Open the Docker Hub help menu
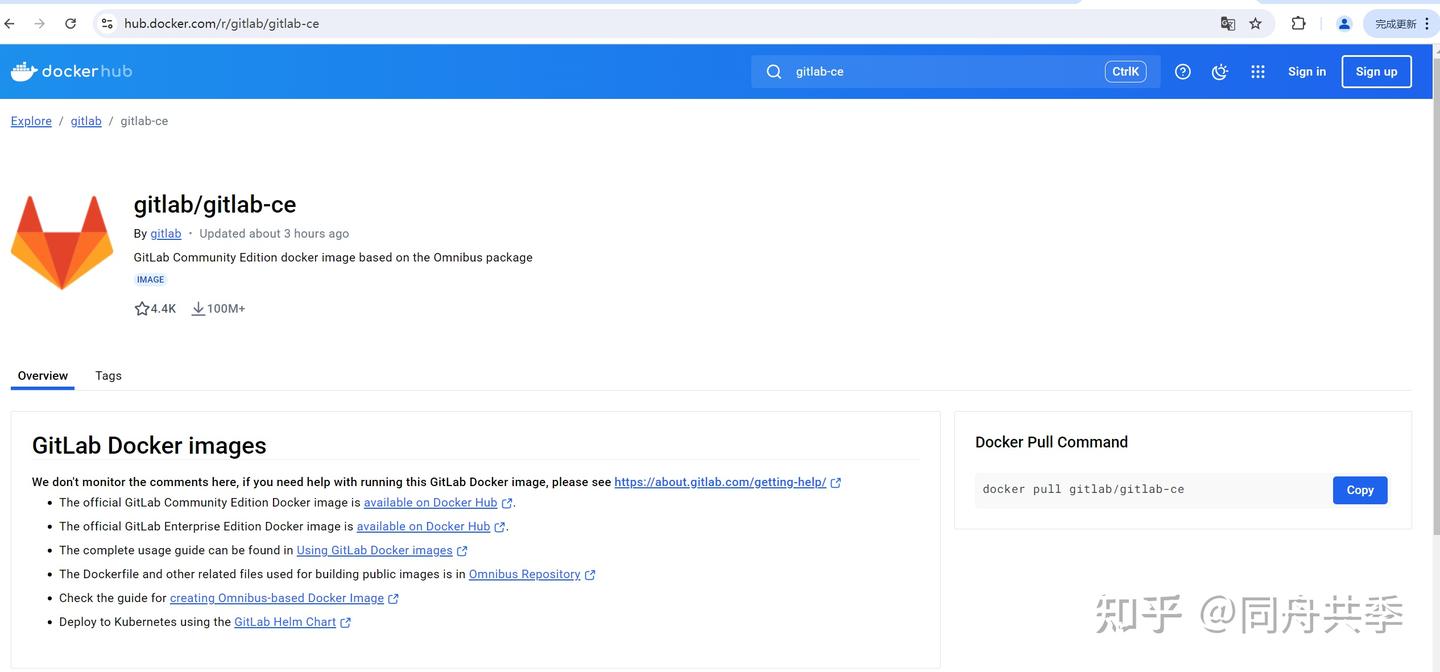1440x672 pixels. [x=1182, y=71]
